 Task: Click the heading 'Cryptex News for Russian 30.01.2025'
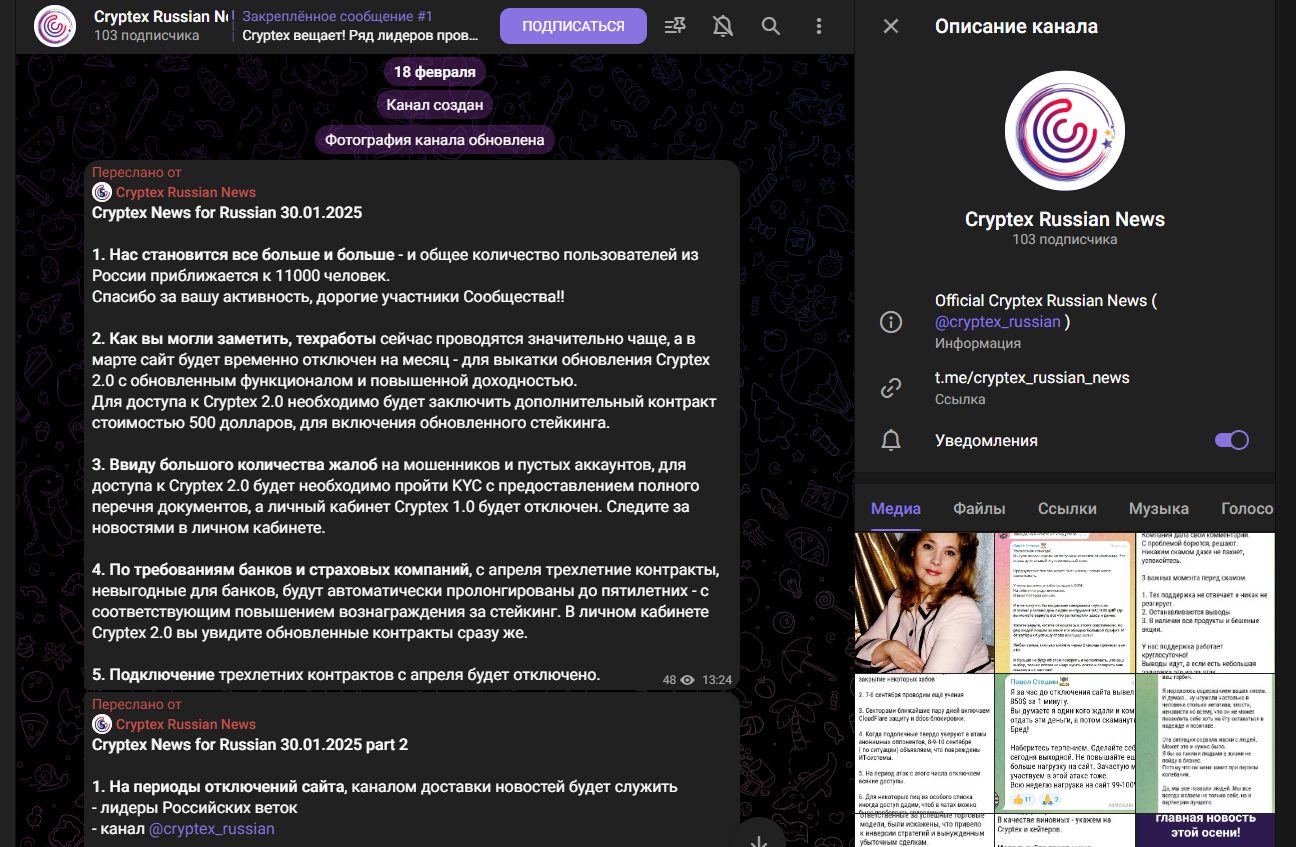click(227, 213)
